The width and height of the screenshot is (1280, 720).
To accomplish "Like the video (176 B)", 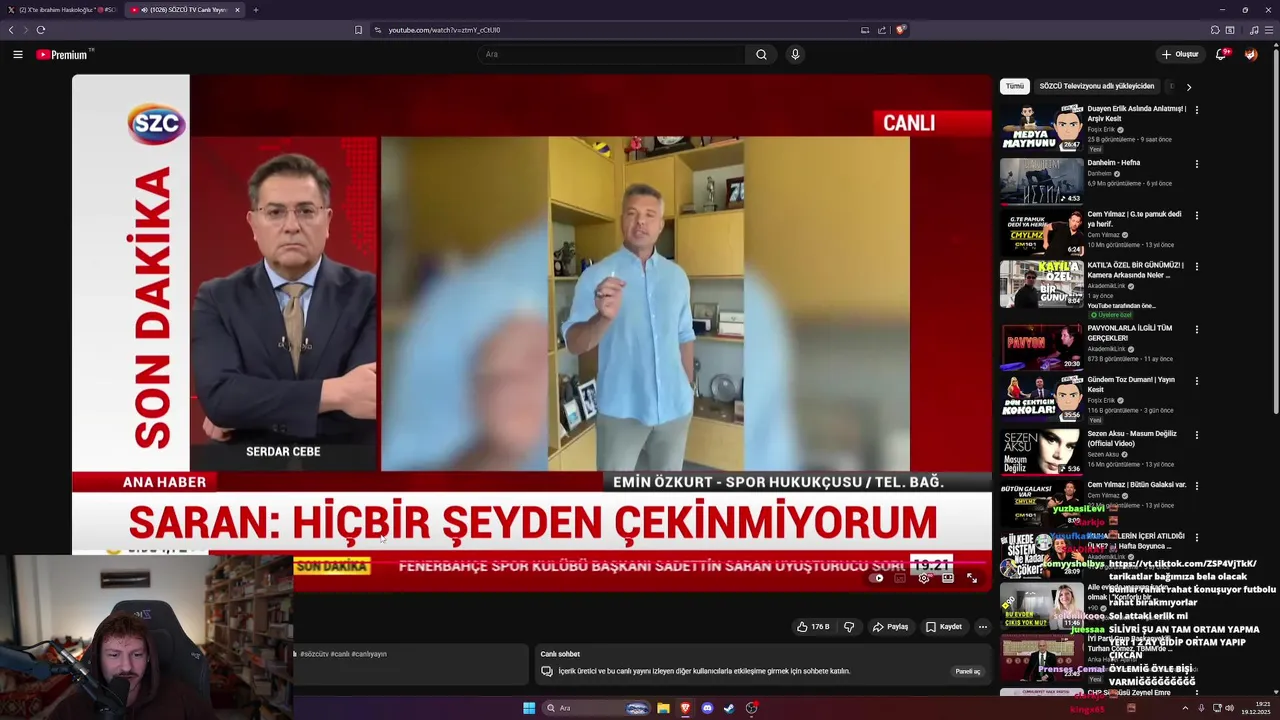I will click(813, 627).
